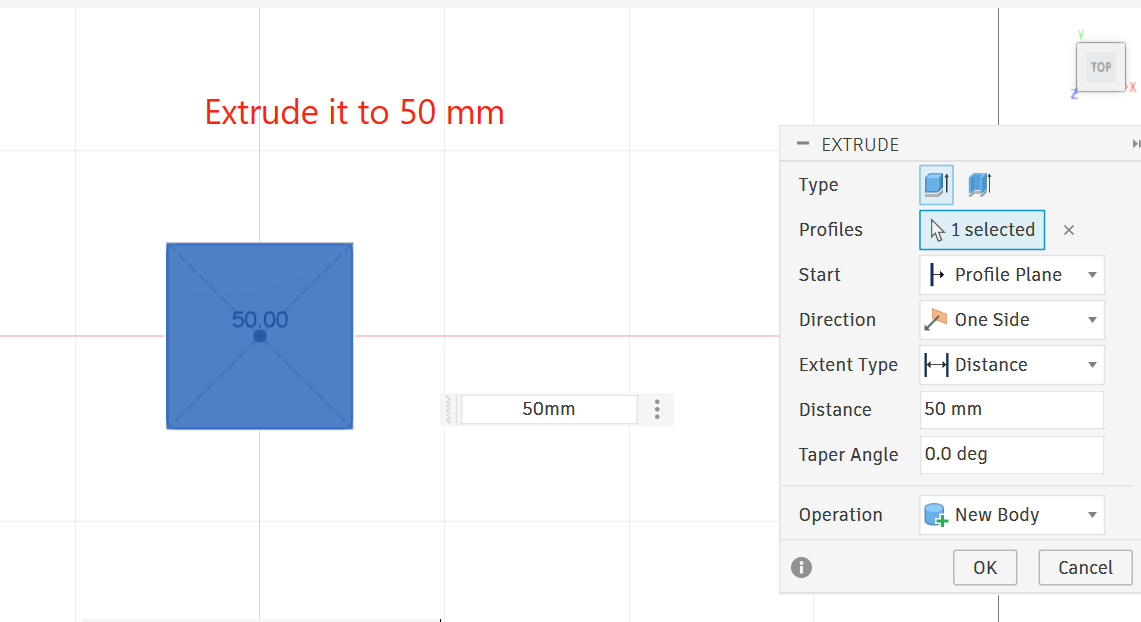Screen dimensions: 1141x622
Task: Click the info icon in Extrude dialog
Action: click(x=801, y=568)
